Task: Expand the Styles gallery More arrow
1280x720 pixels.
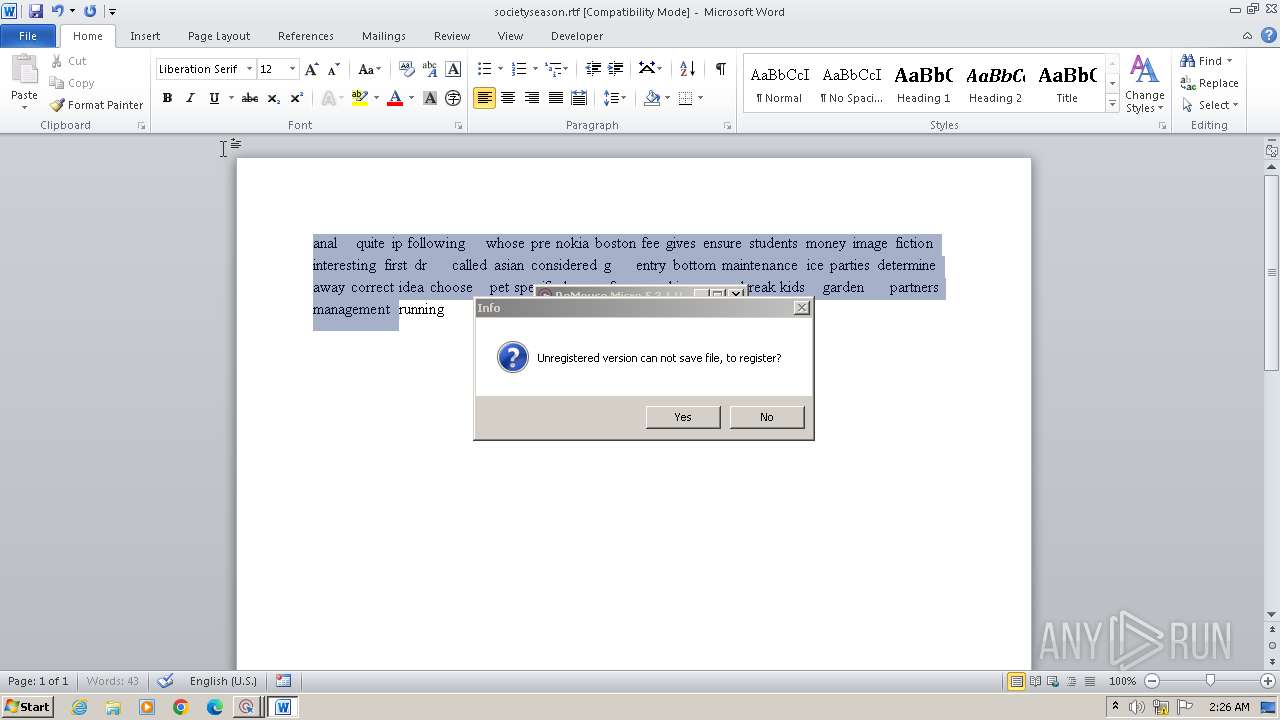Action: pos(1112,102)
